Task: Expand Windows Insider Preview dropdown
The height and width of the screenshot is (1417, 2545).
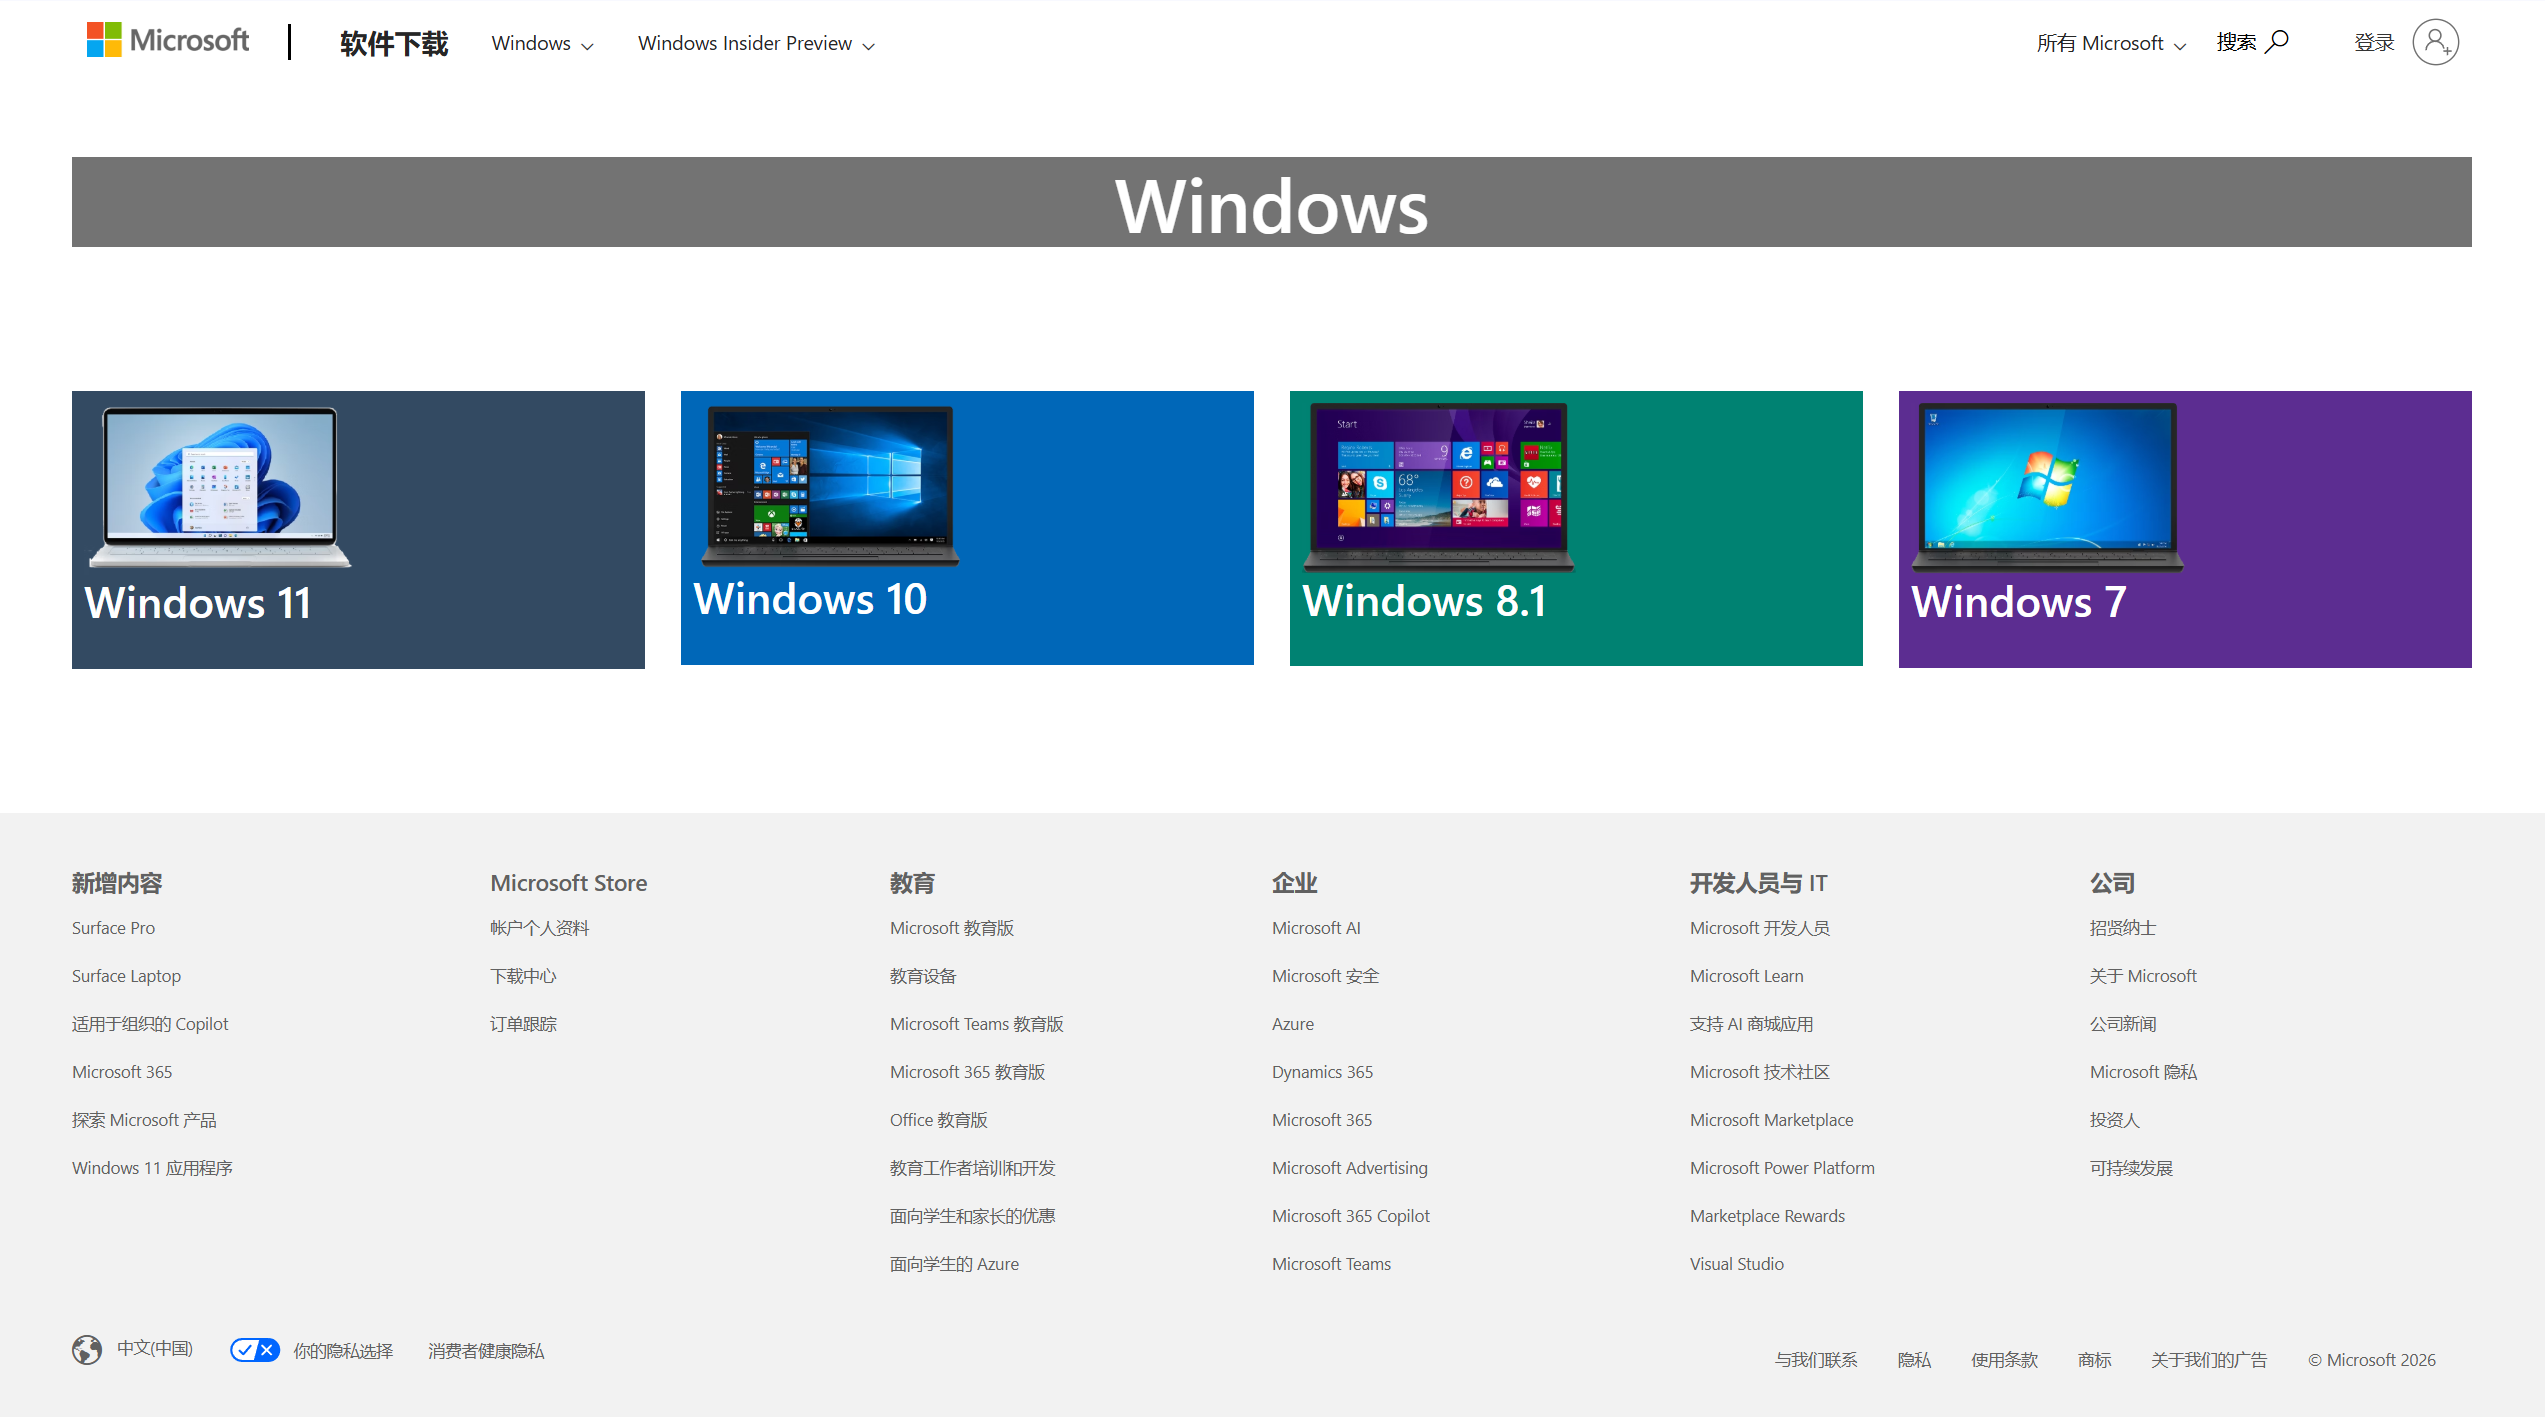Action: click(x=756, y=44)
